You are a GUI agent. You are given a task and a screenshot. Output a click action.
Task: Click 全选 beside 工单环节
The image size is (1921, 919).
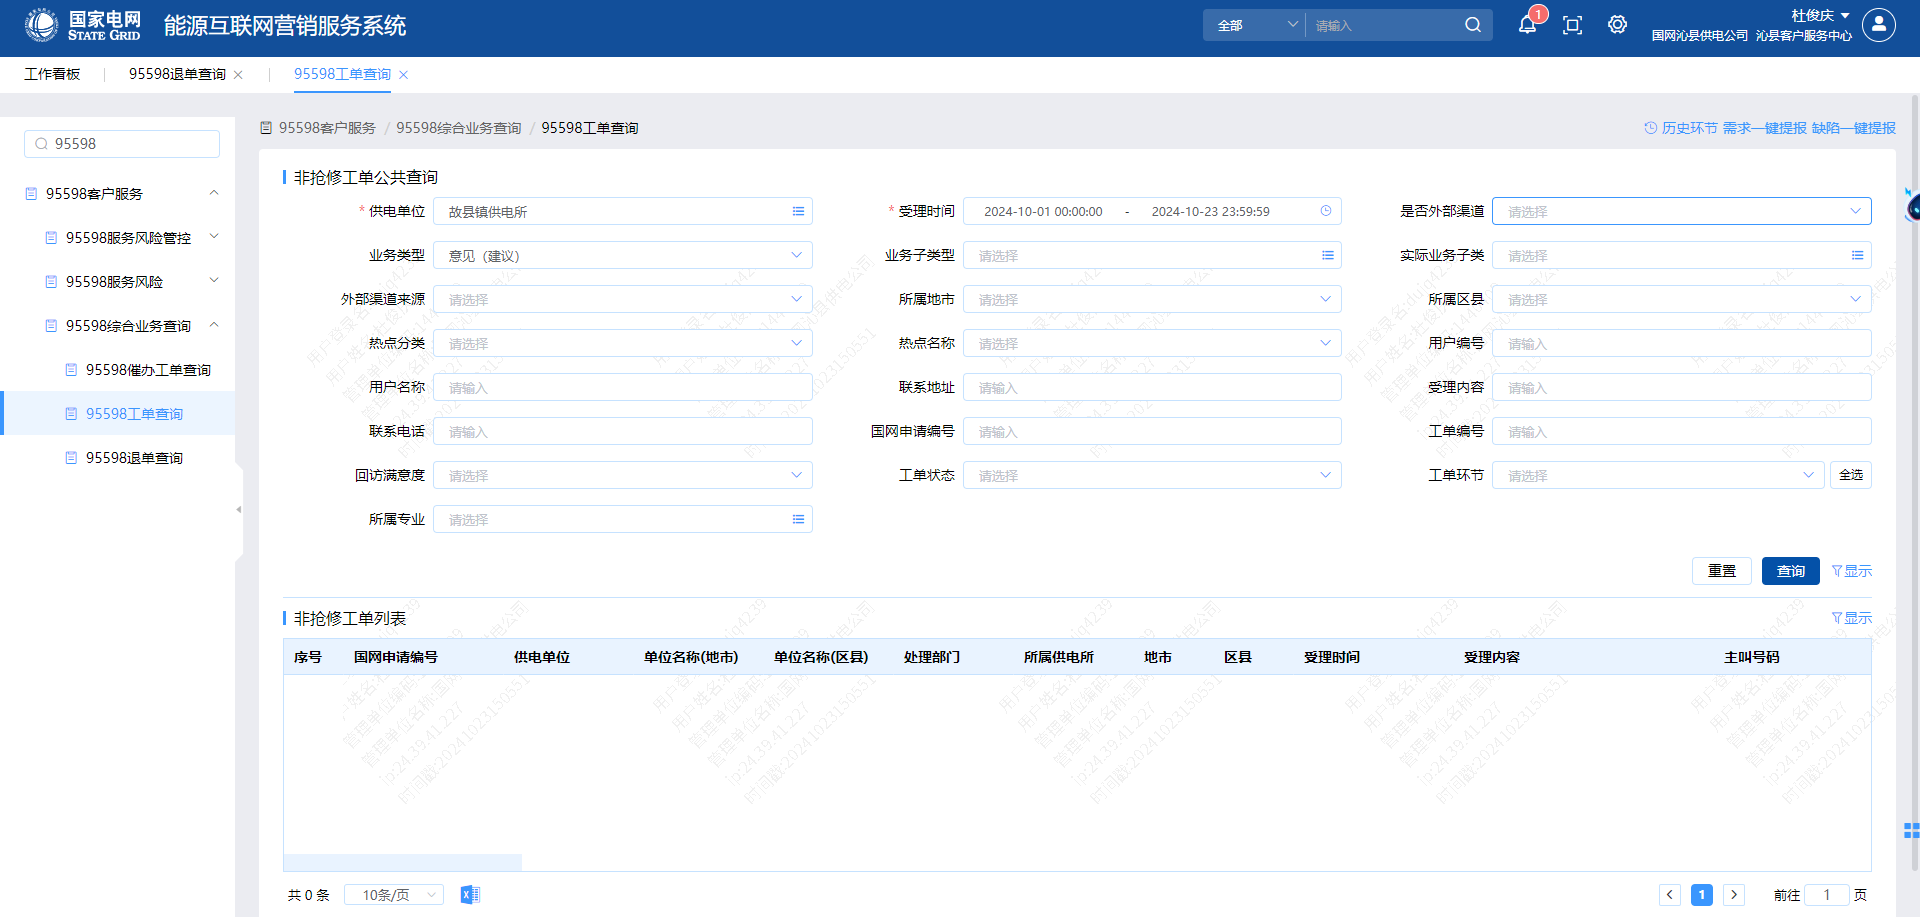(1850, 475)
